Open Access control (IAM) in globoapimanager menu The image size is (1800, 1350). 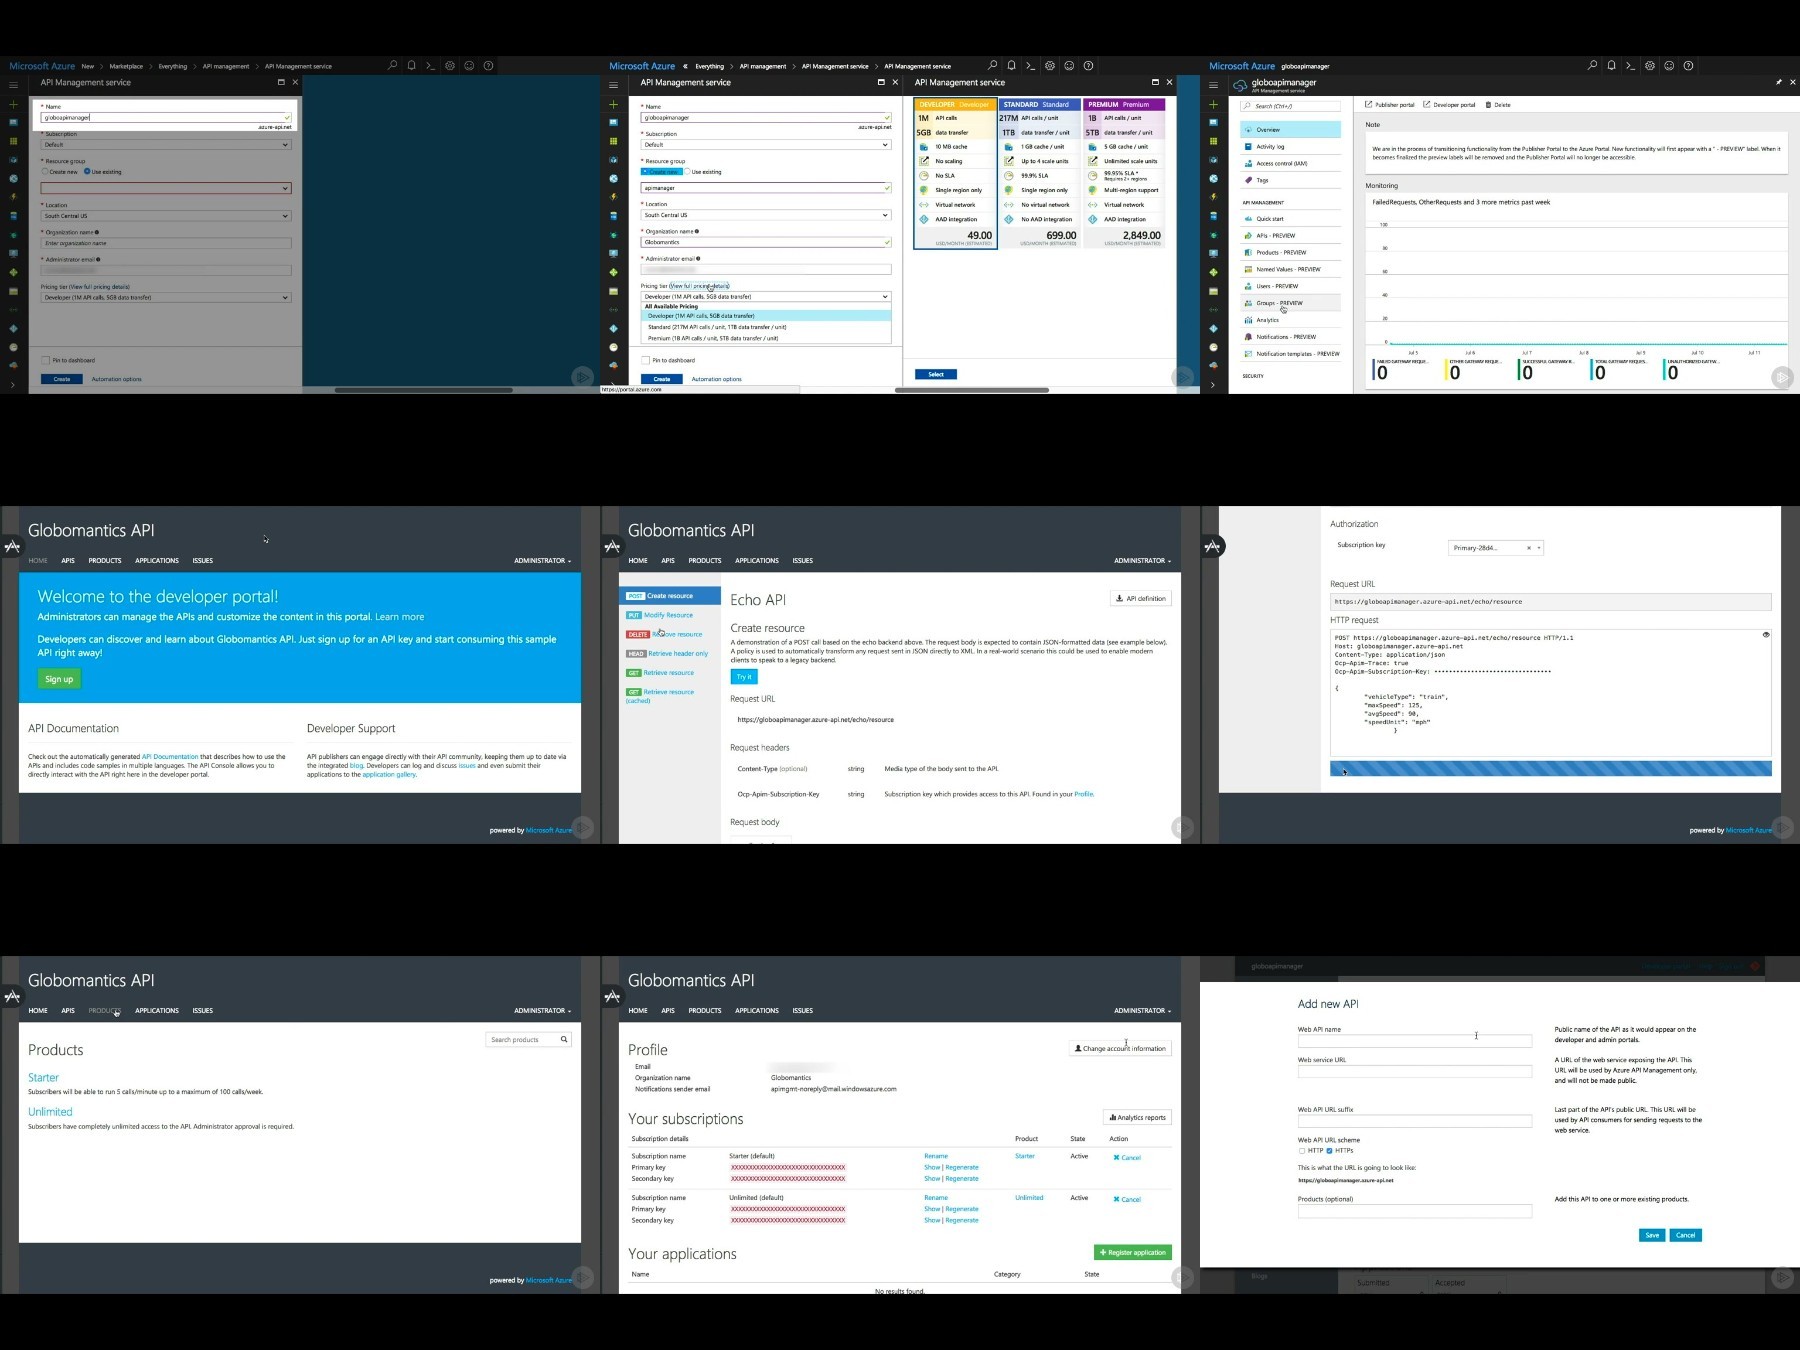1291,164
